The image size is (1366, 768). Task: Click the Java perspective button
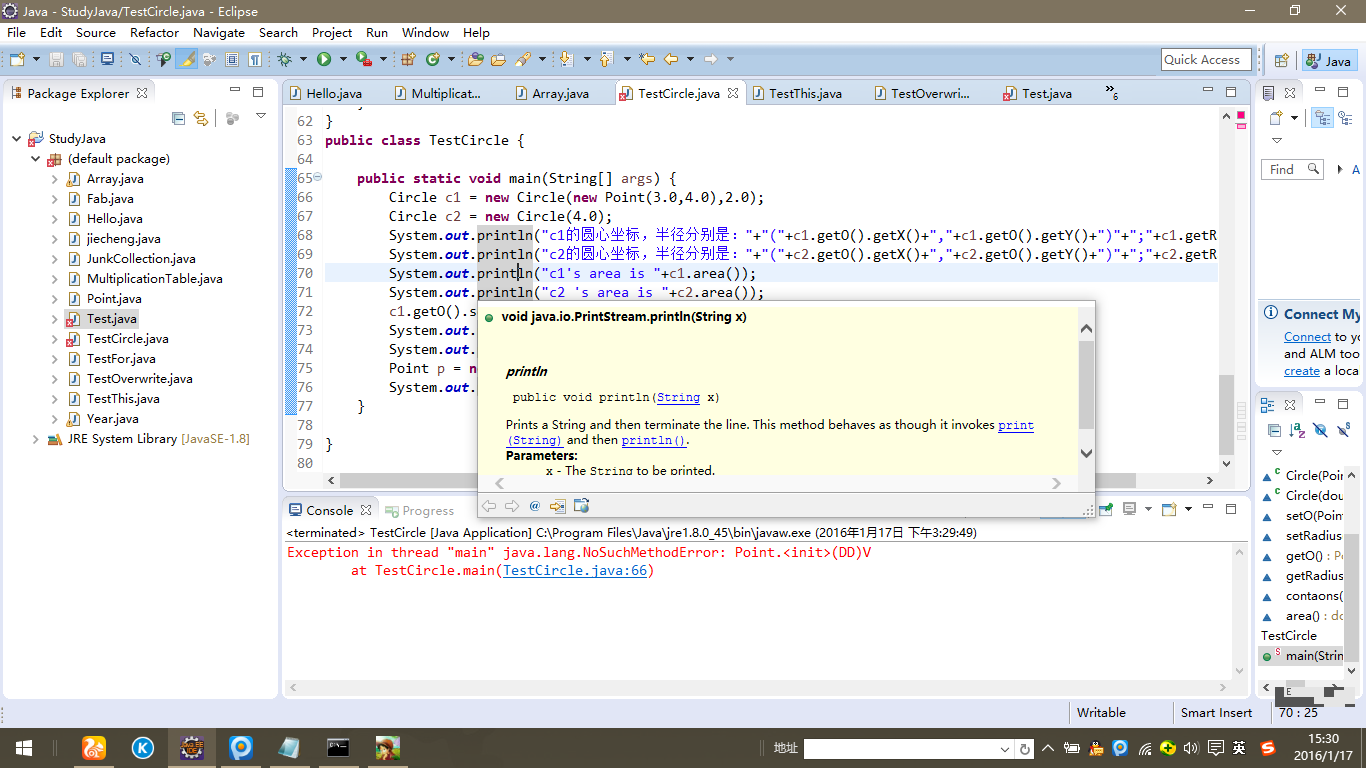(1328, 61)
